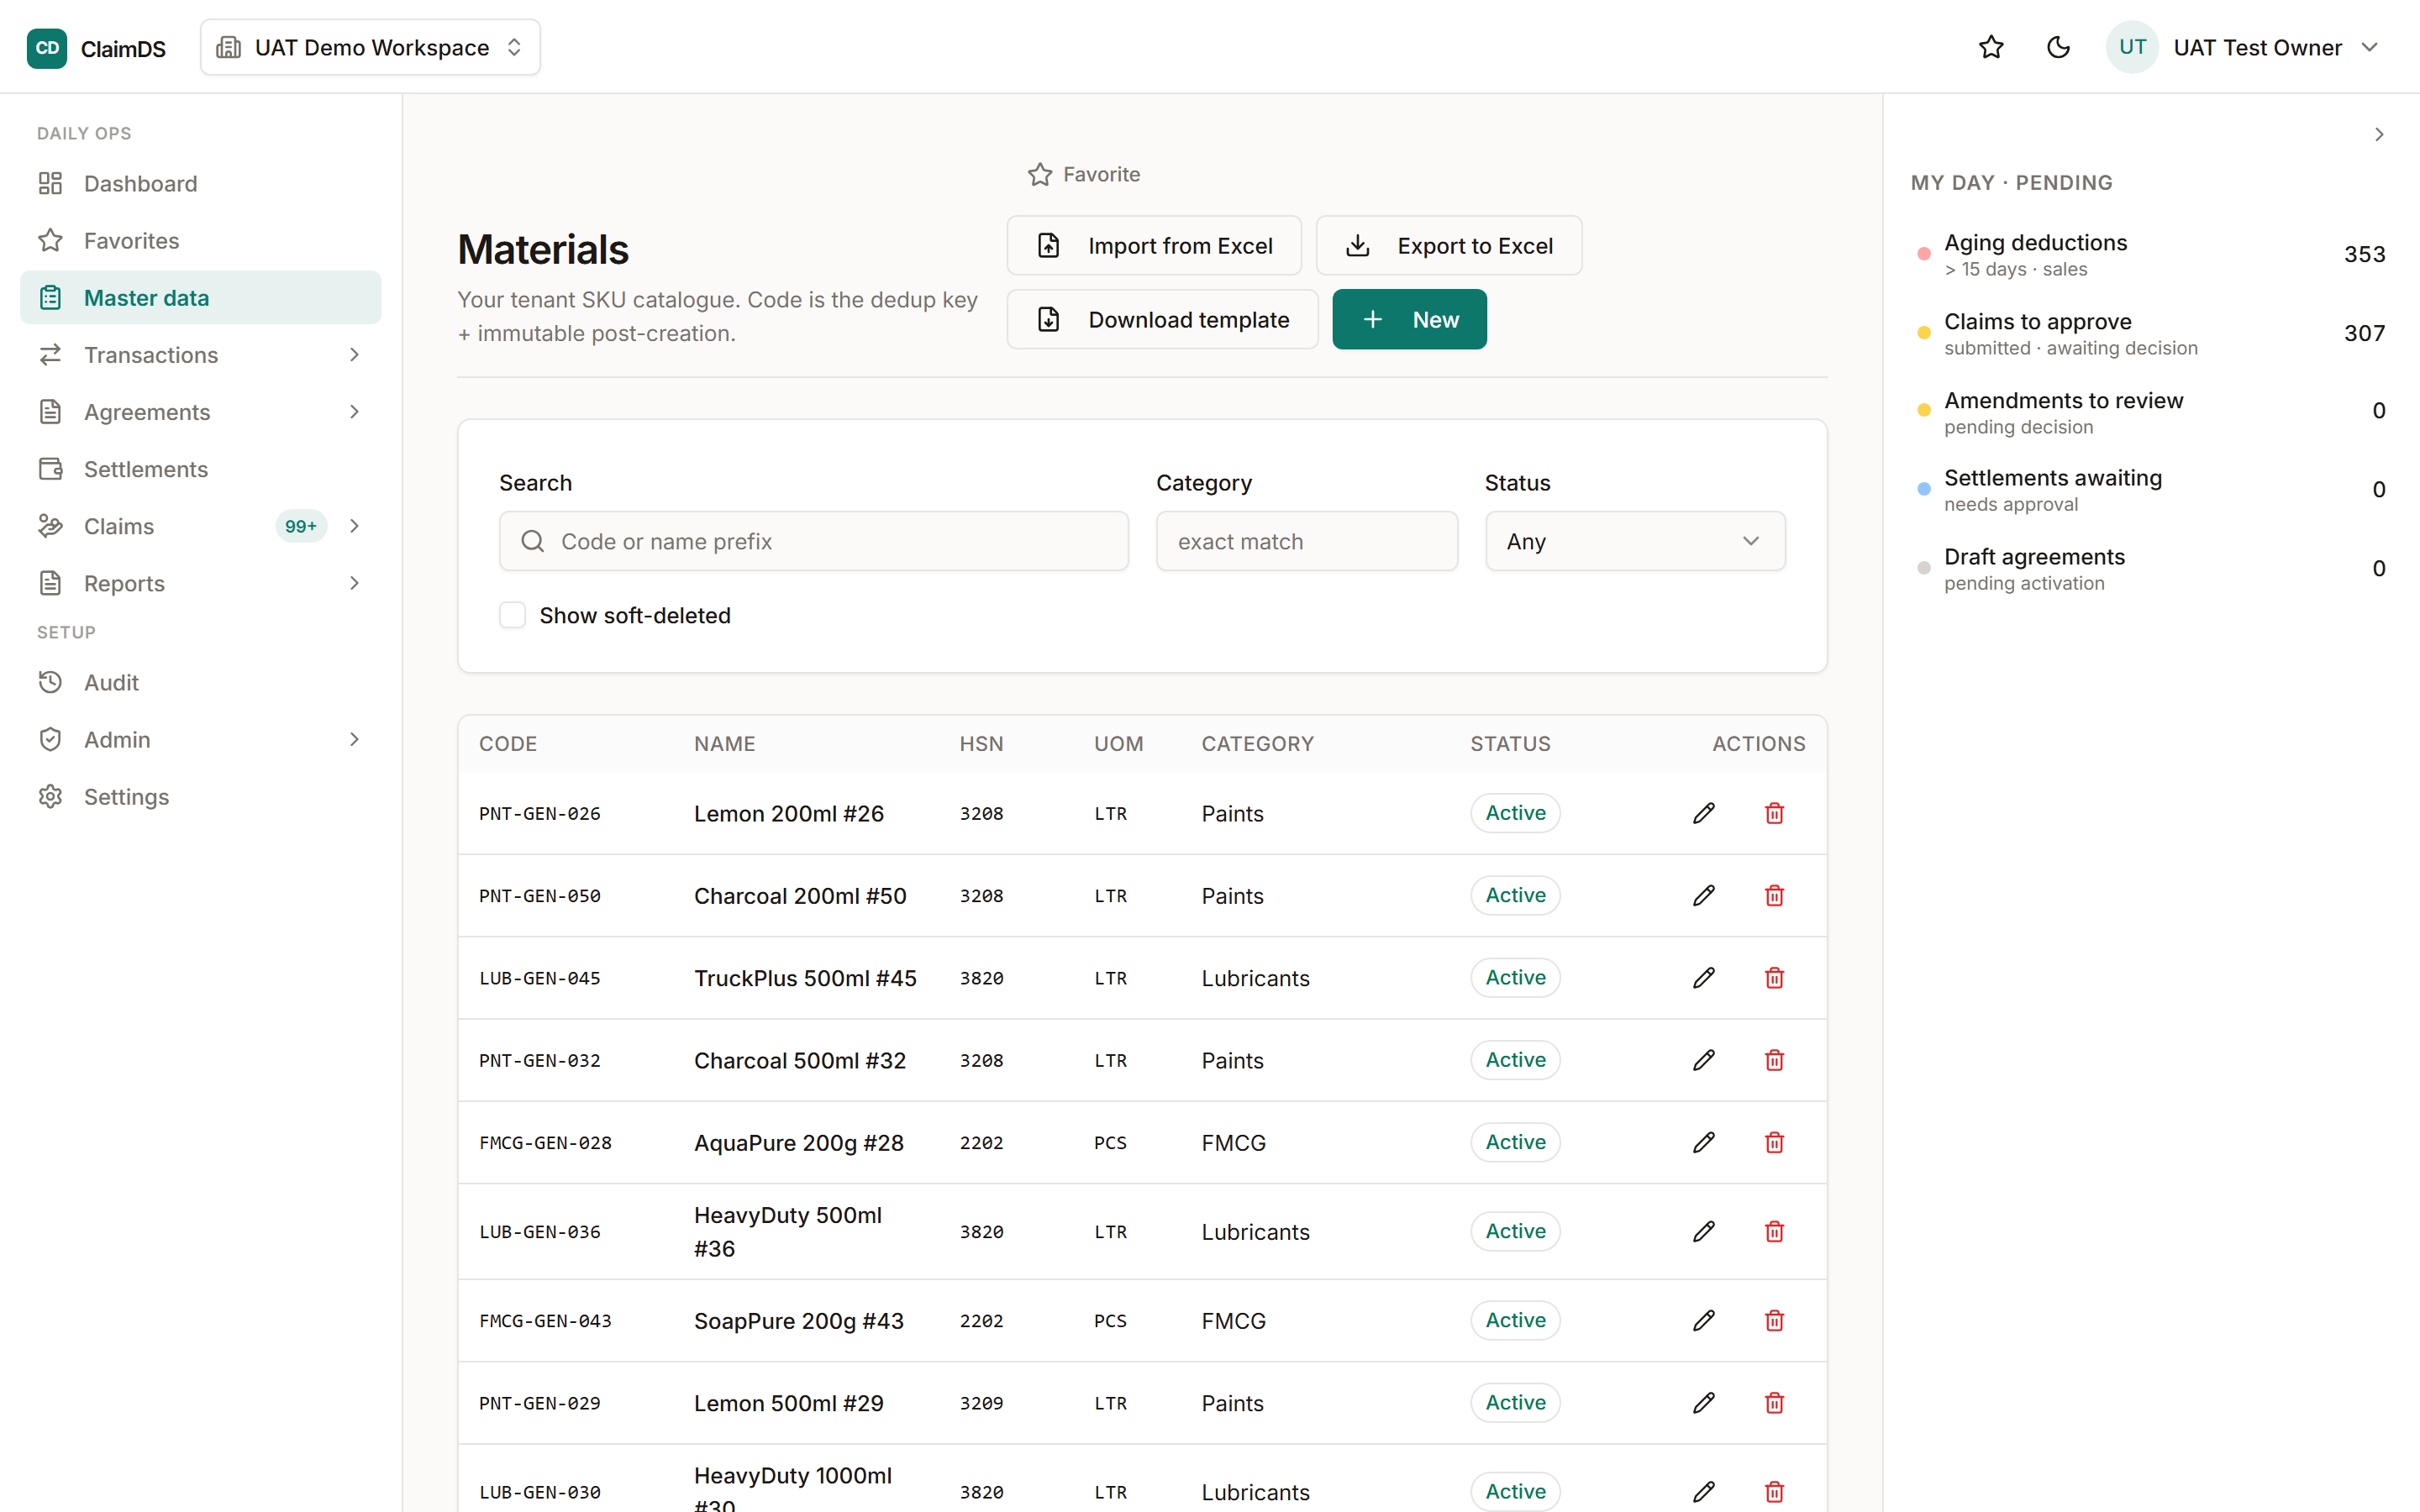
Task: Delete material LUB-GEN-036
Action: pyautogui.click(x=1774, y=1232)
